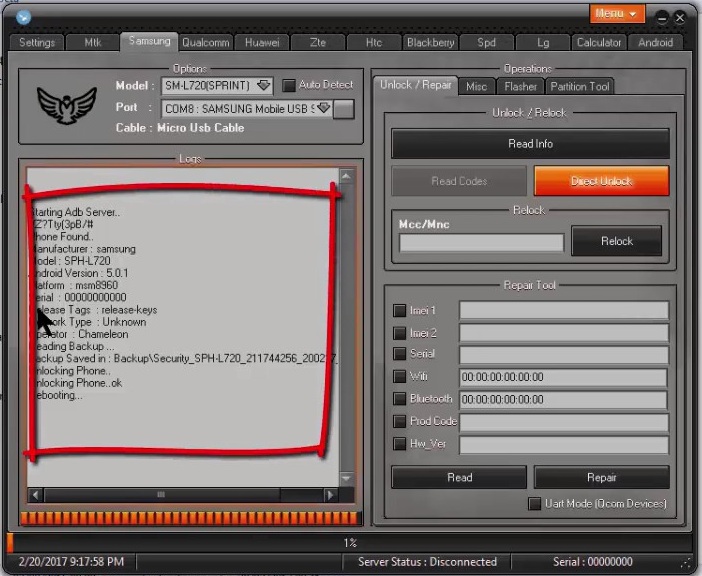Select the Unlock / Repair operations tab
Image resolution: width=702 pixels, height=576 pixels.
coord(415,85)
